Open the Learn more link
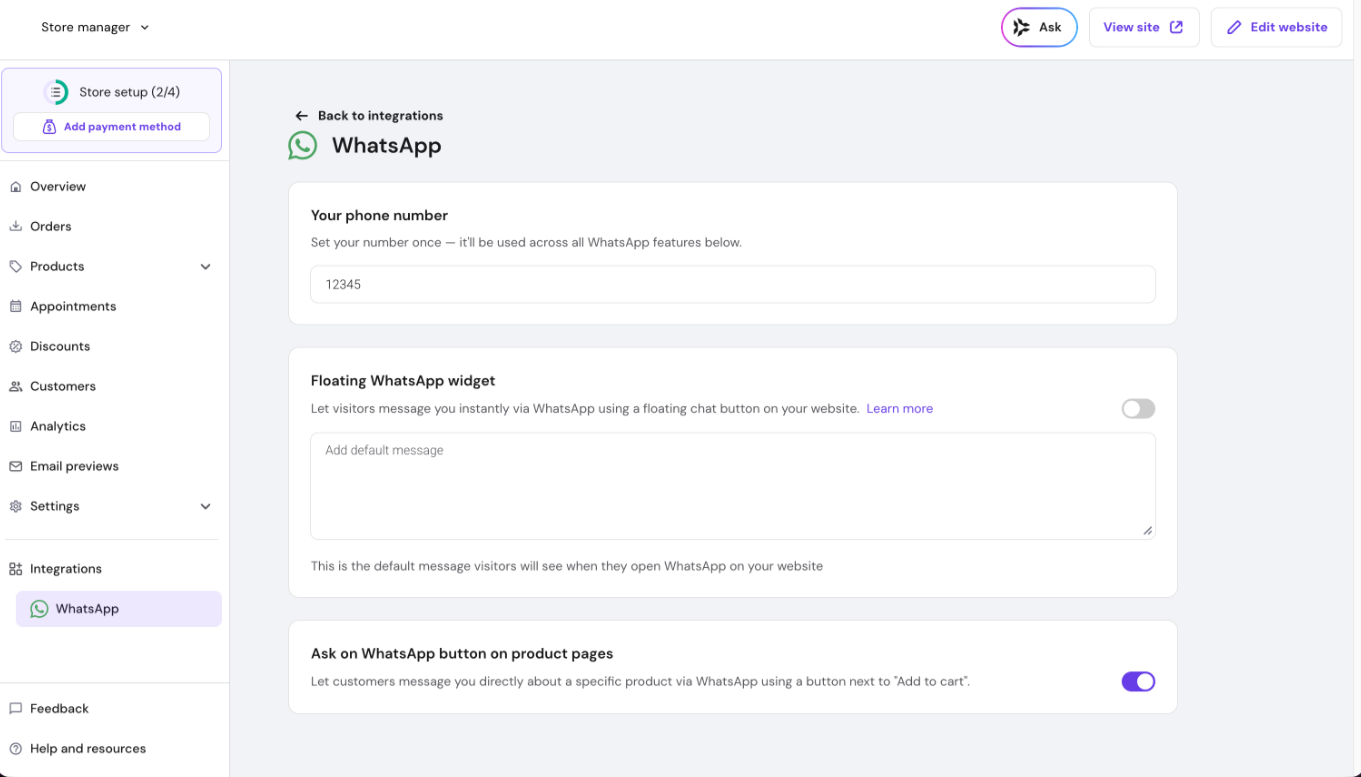 point(899,409)
